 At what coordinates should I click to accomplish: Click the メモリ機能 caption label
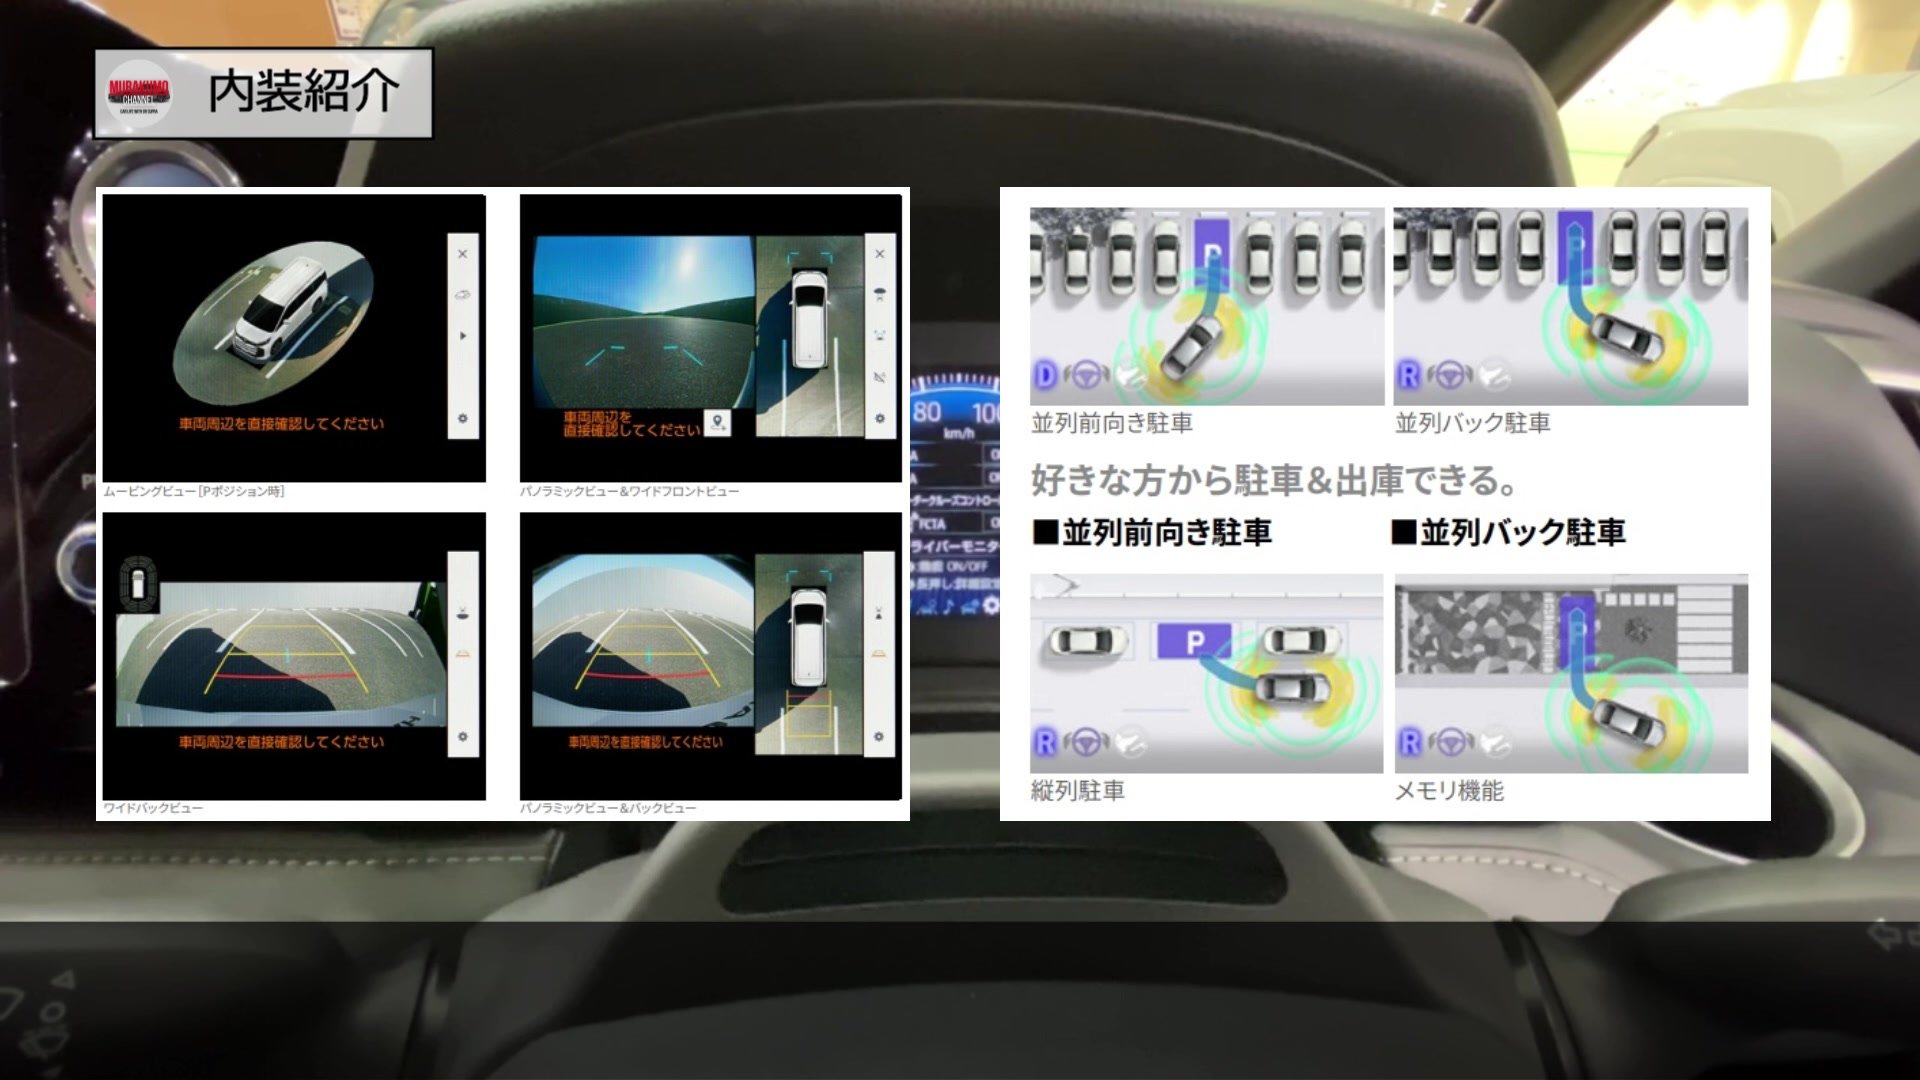(x=1449, y=791)
